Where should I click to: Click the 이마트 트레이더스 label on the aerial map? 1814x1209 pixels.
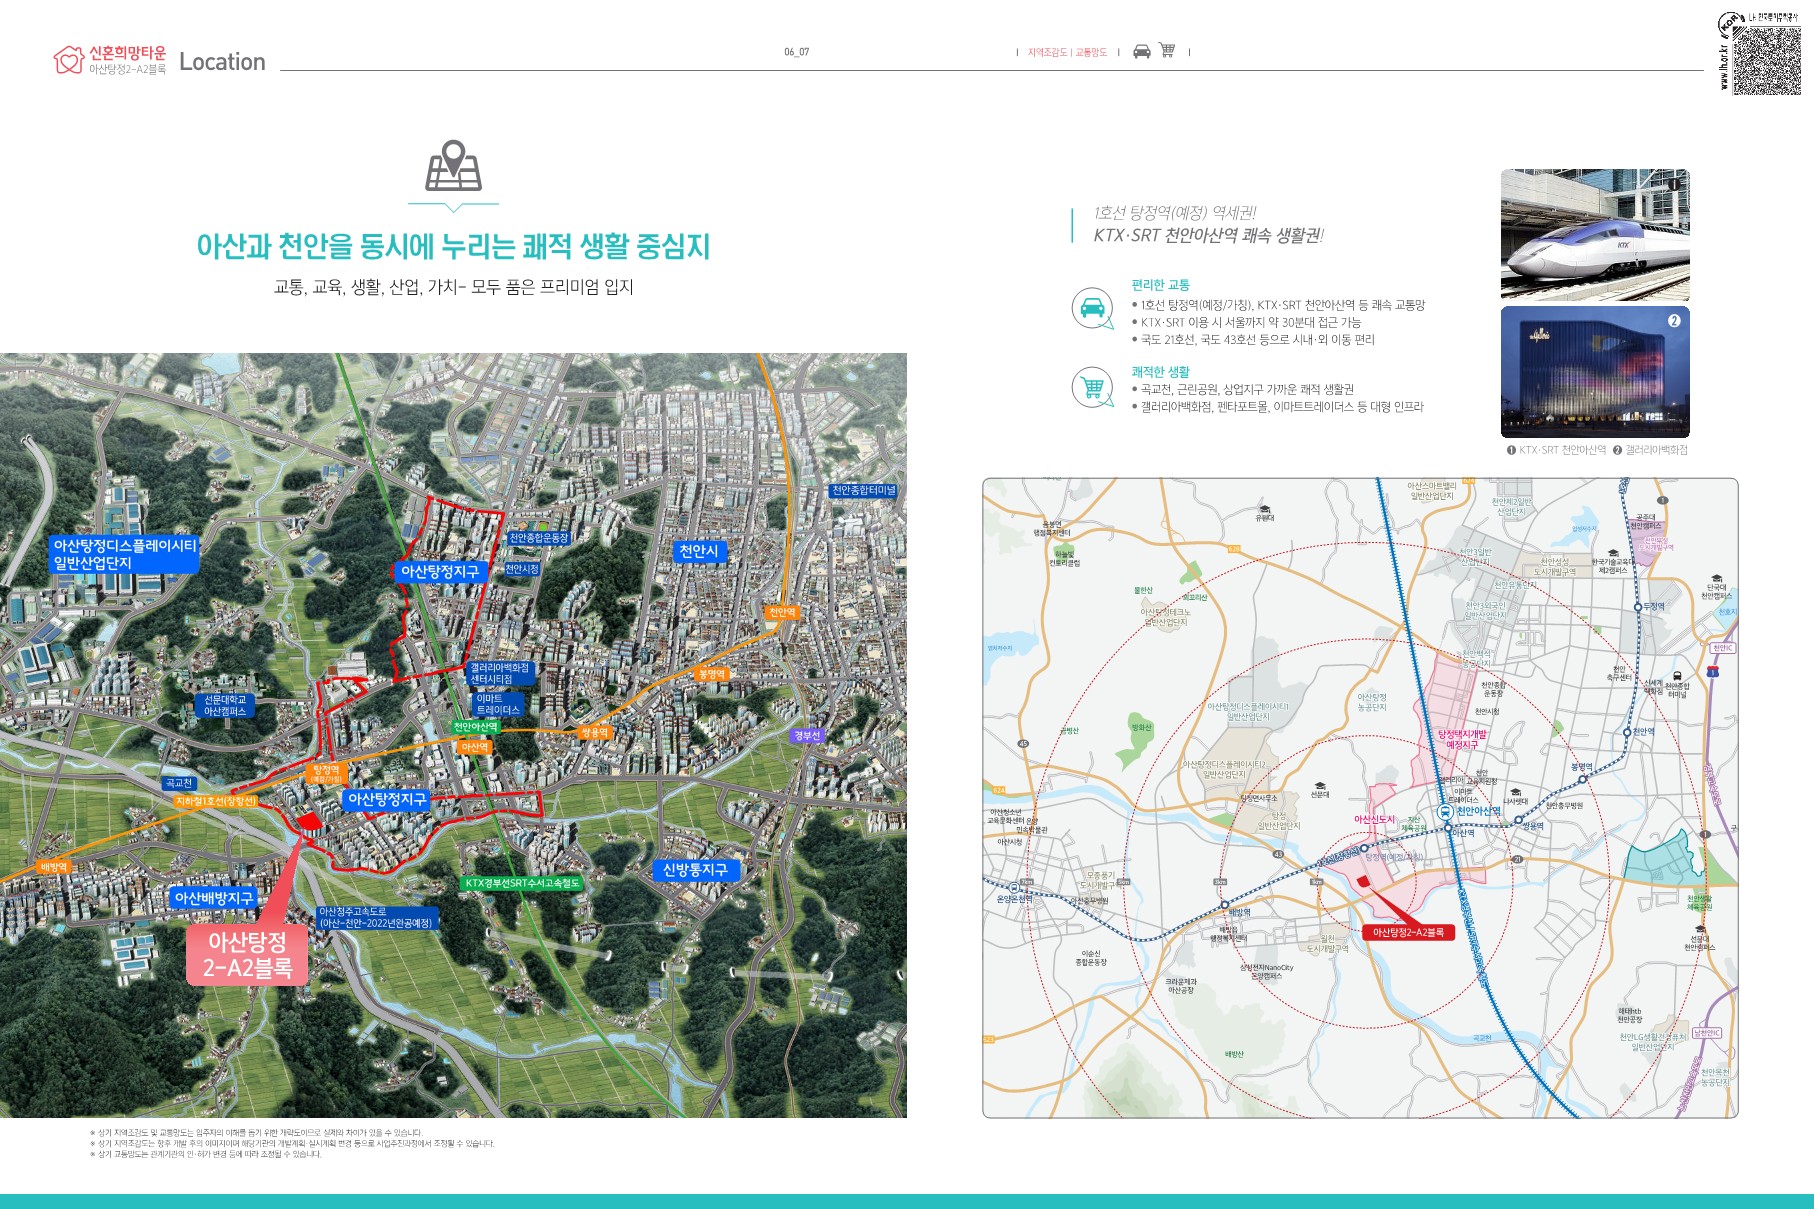[x=497, y=704]
